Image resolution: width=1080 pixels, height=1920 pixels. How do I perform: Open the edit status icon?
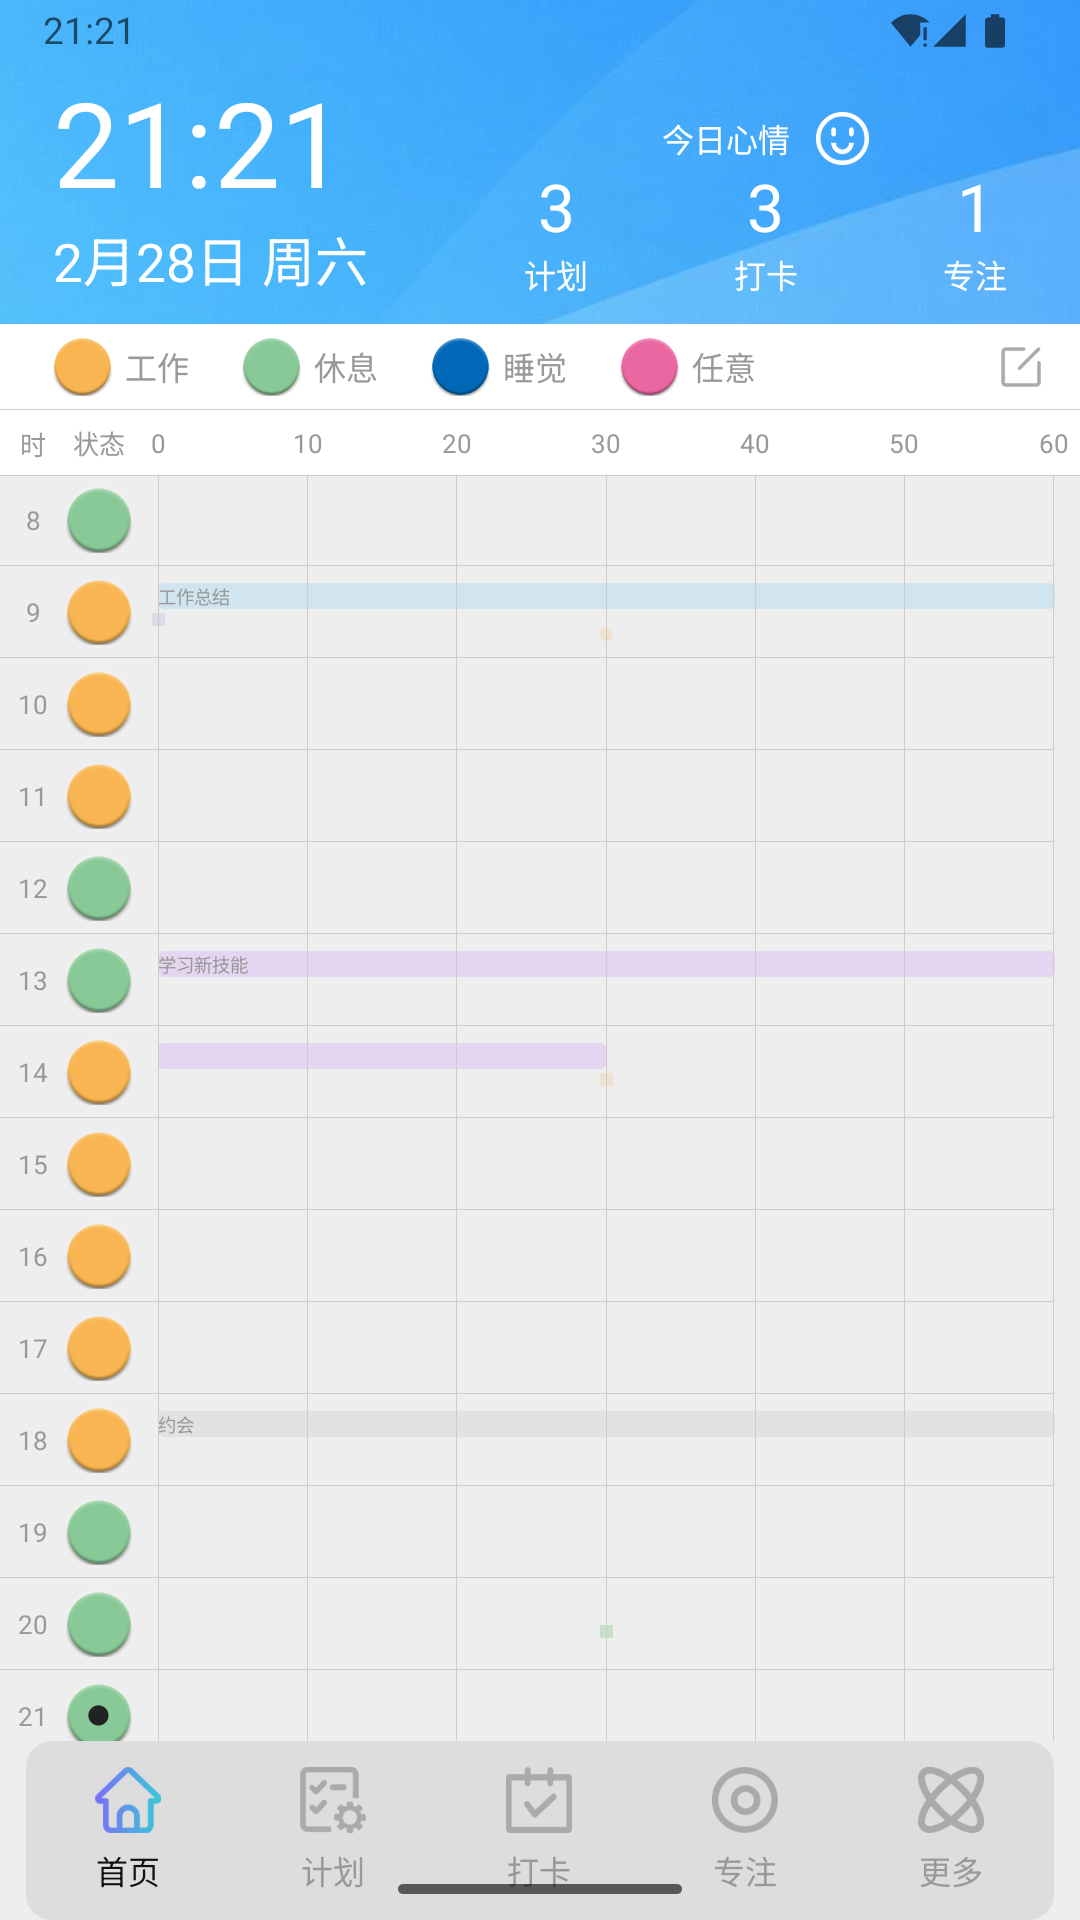[x=1021, y=367]
